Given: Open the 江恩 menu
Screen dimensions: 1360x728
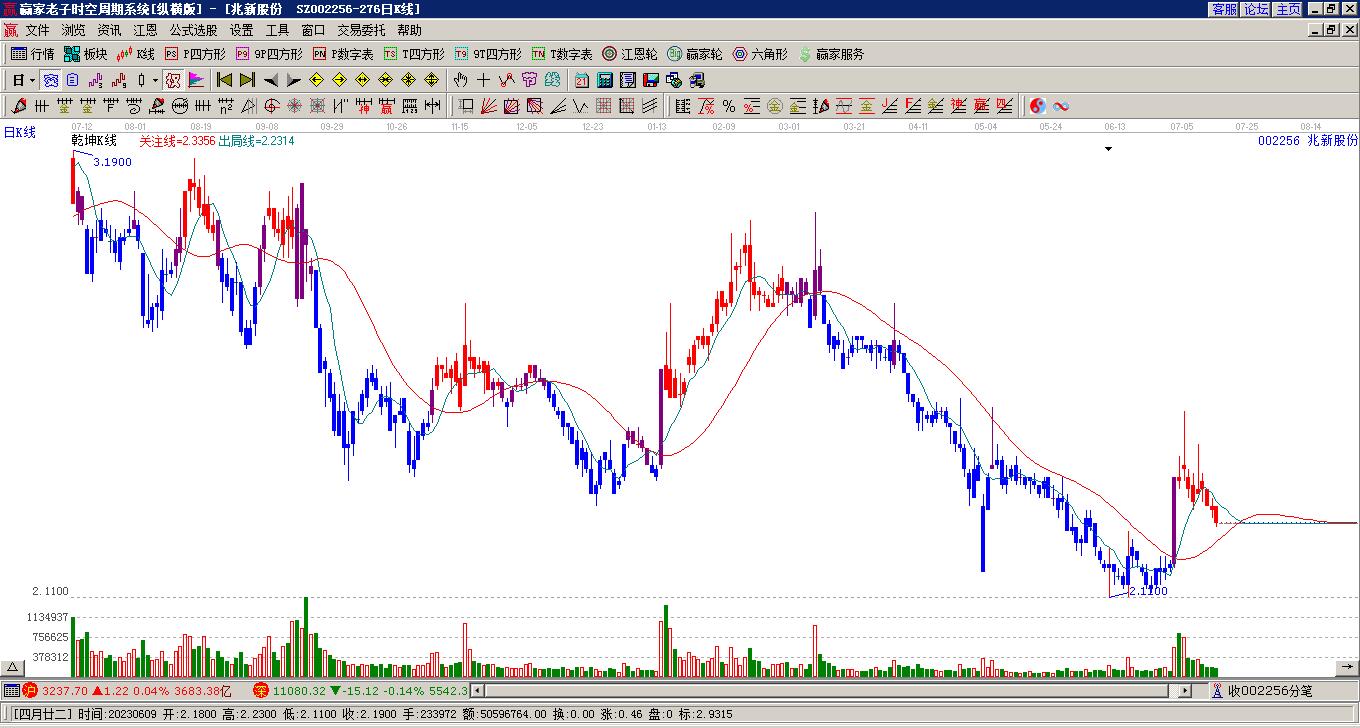Looking at the screenshot, I should 145,31.
